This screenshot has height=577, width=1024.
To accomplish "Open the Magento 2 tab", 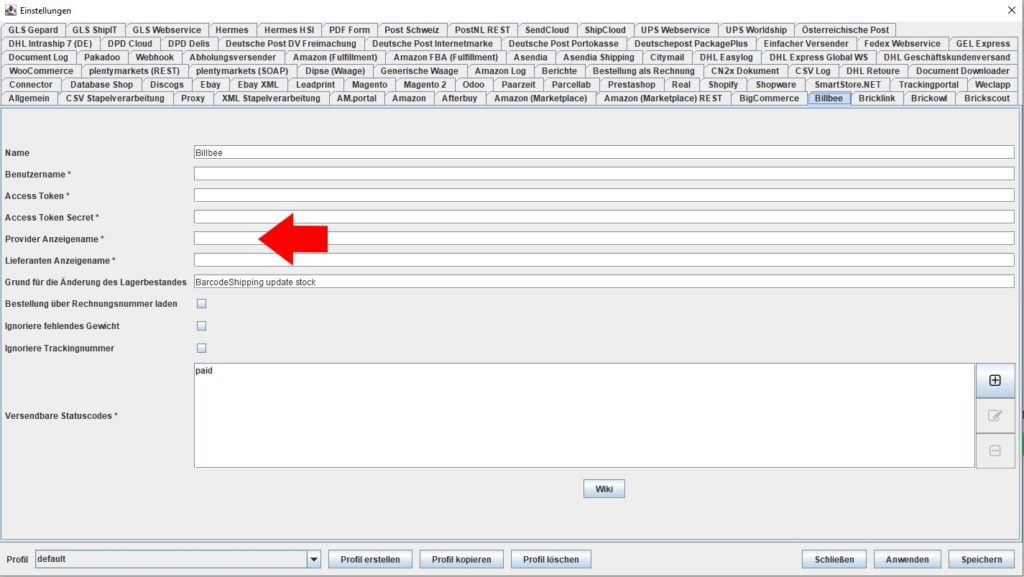I will (424, 84).
